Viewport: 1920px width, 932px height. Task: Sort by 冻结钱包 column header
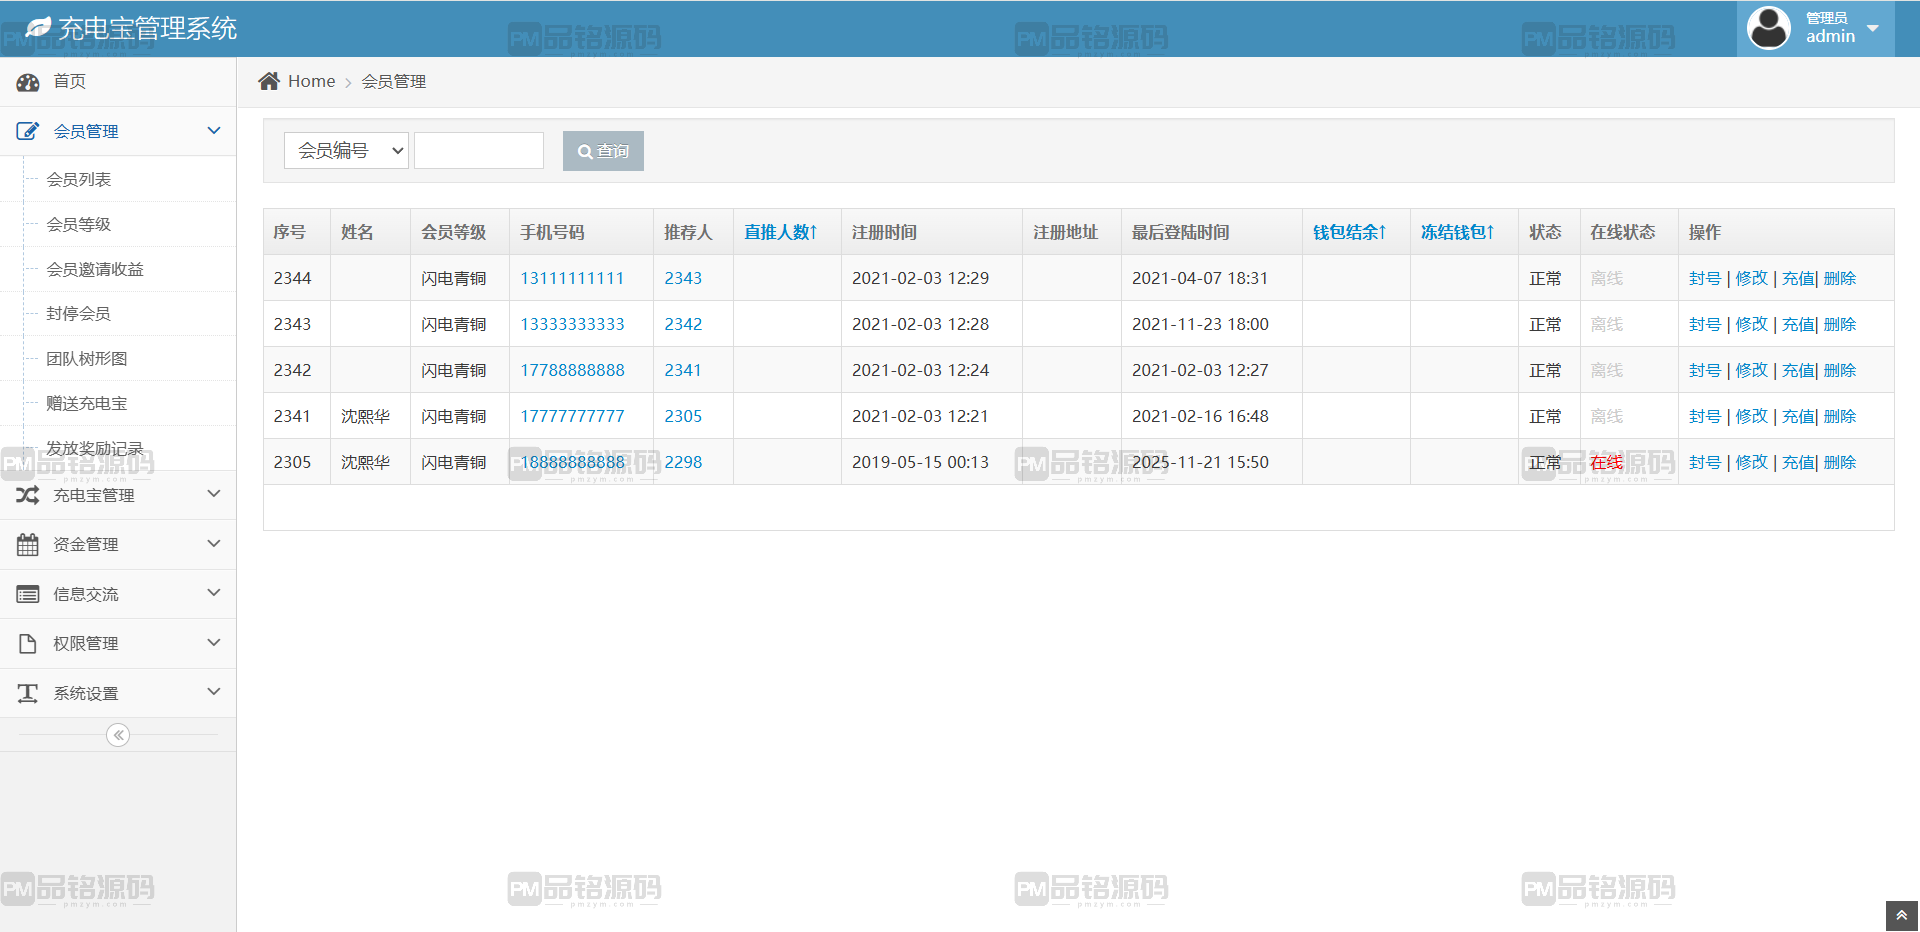1458,232
